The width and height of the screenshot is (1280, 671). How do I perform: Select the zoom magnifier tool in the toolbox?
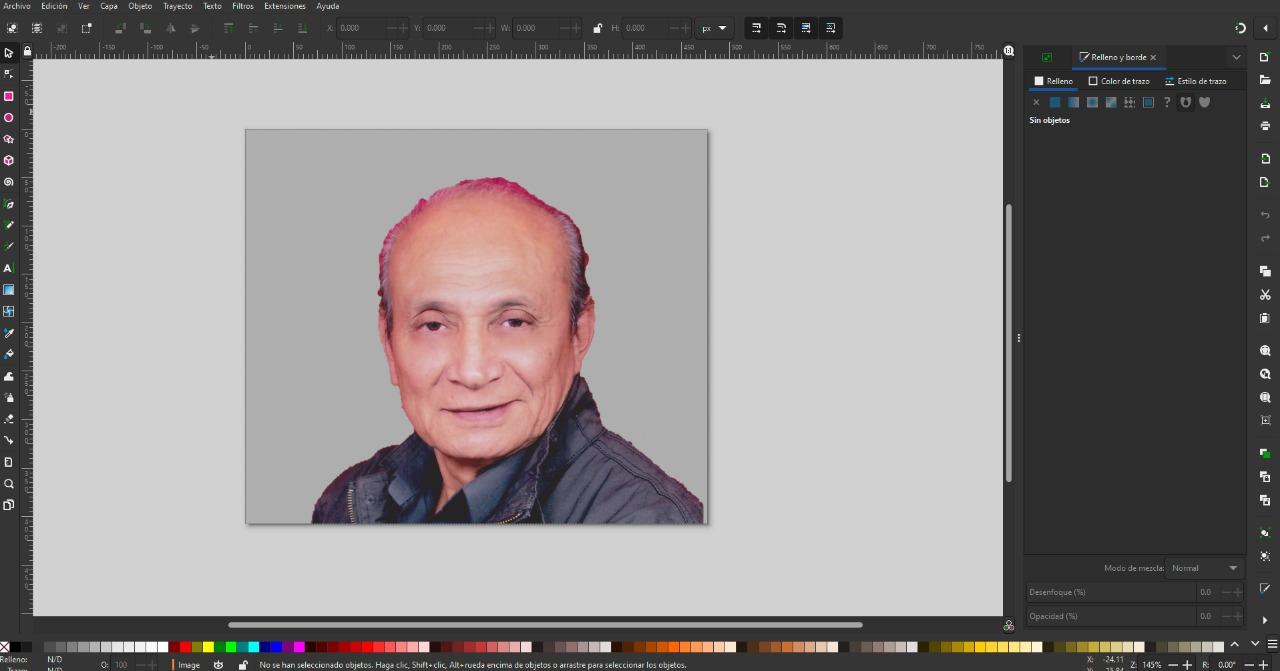coord(9,484)
